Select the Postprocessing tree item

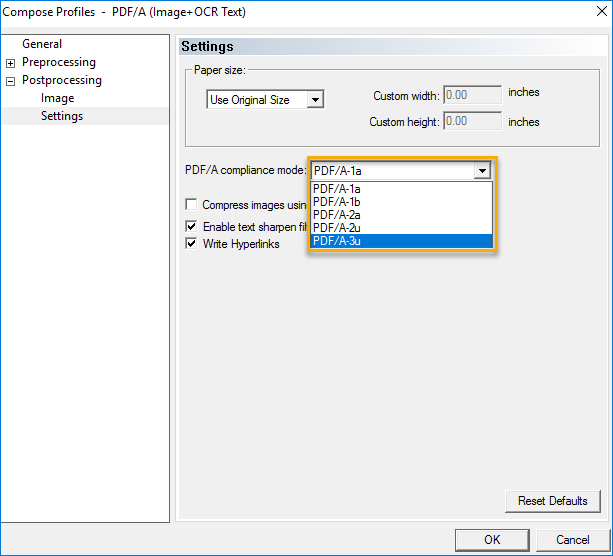62,80
